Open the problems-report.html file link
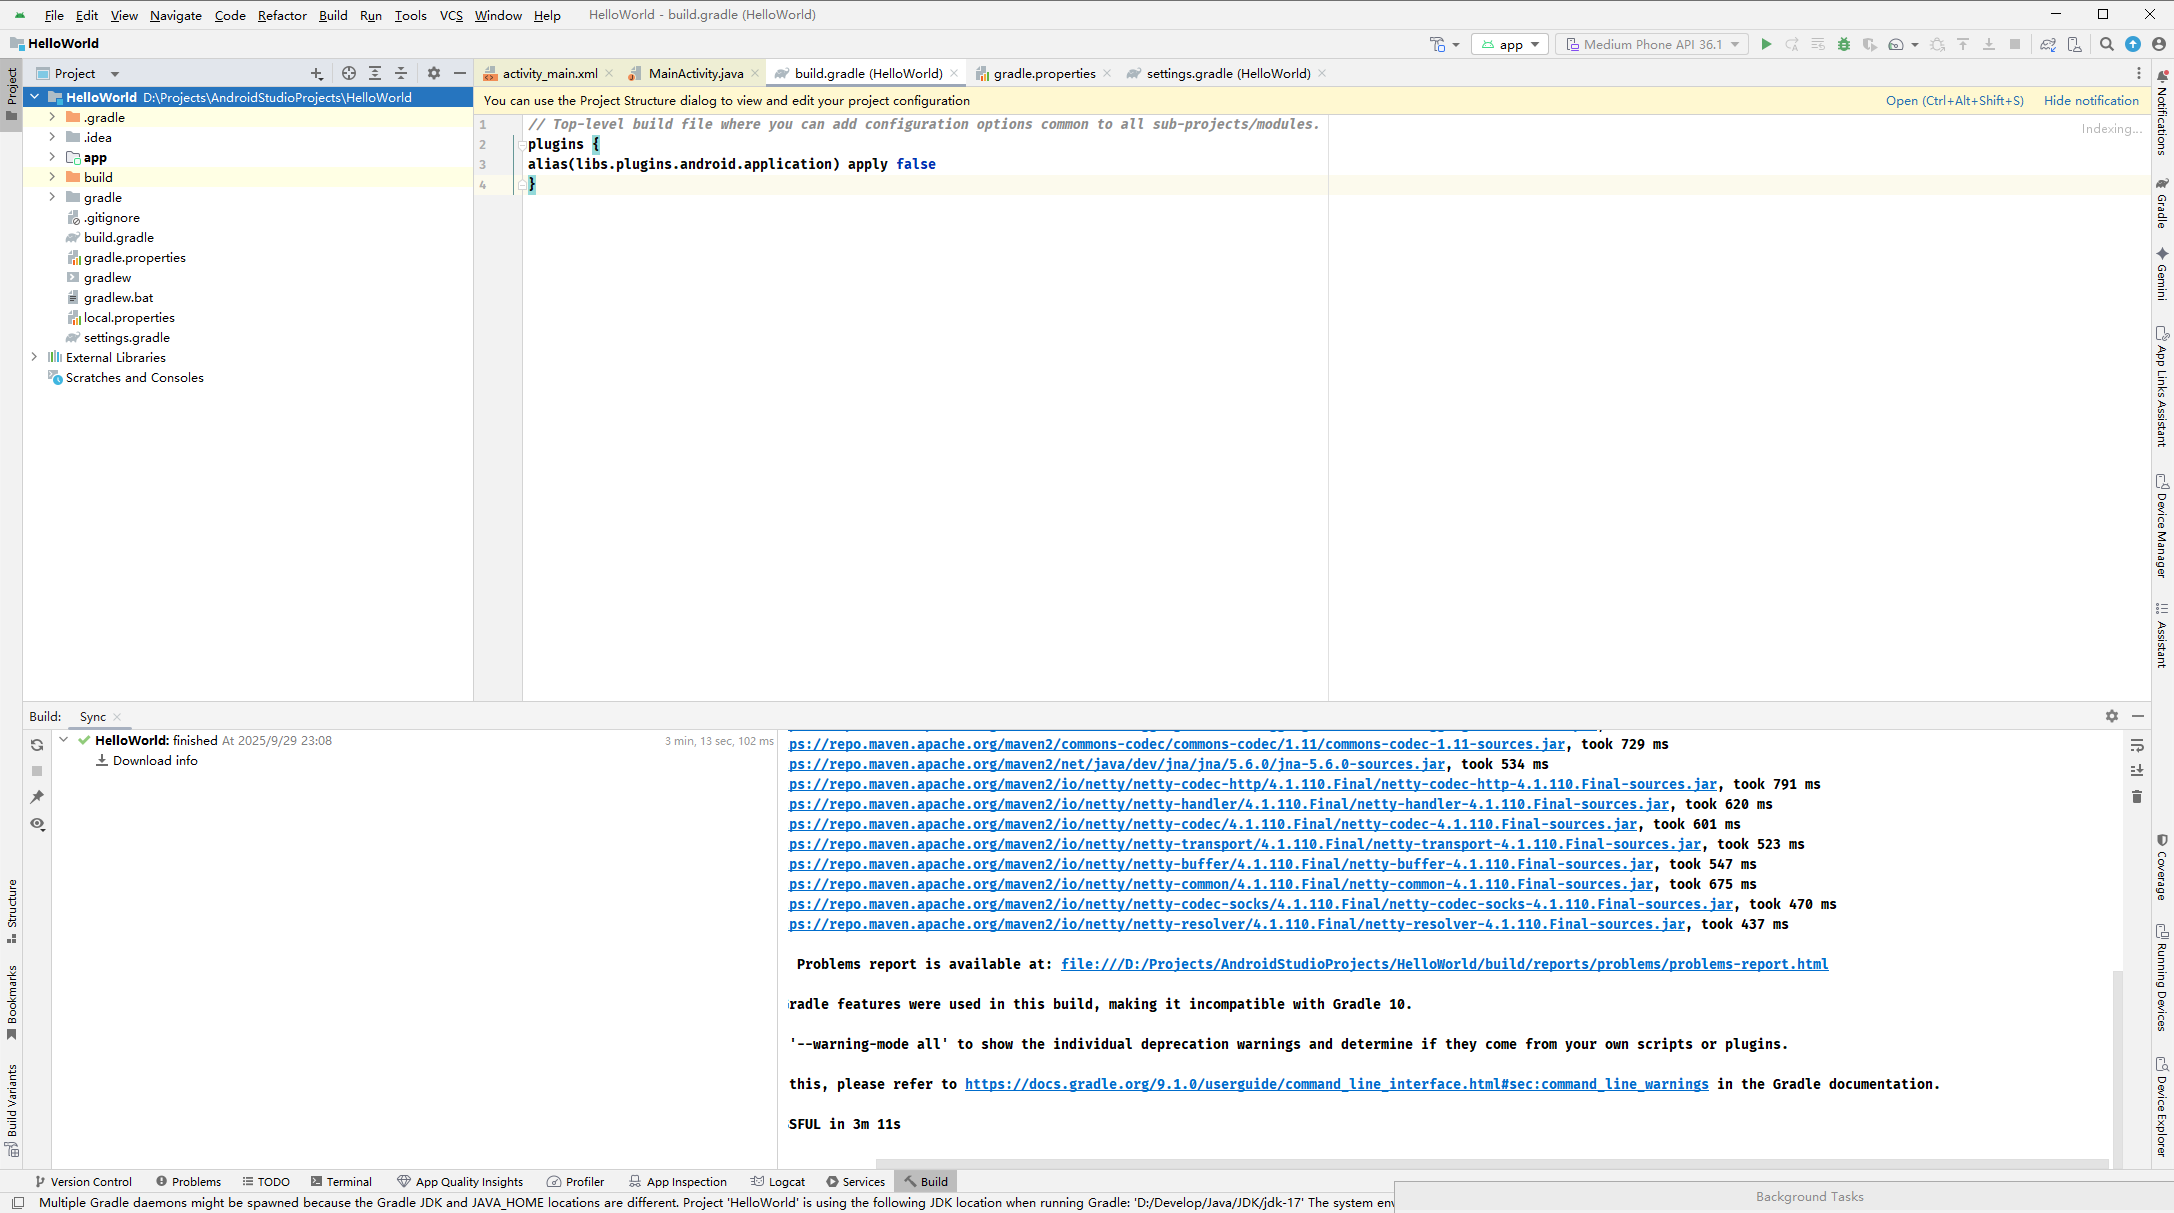The height and width of the screenshot is (1213, 2174). pyautogui.click(x=1444, y=964)
